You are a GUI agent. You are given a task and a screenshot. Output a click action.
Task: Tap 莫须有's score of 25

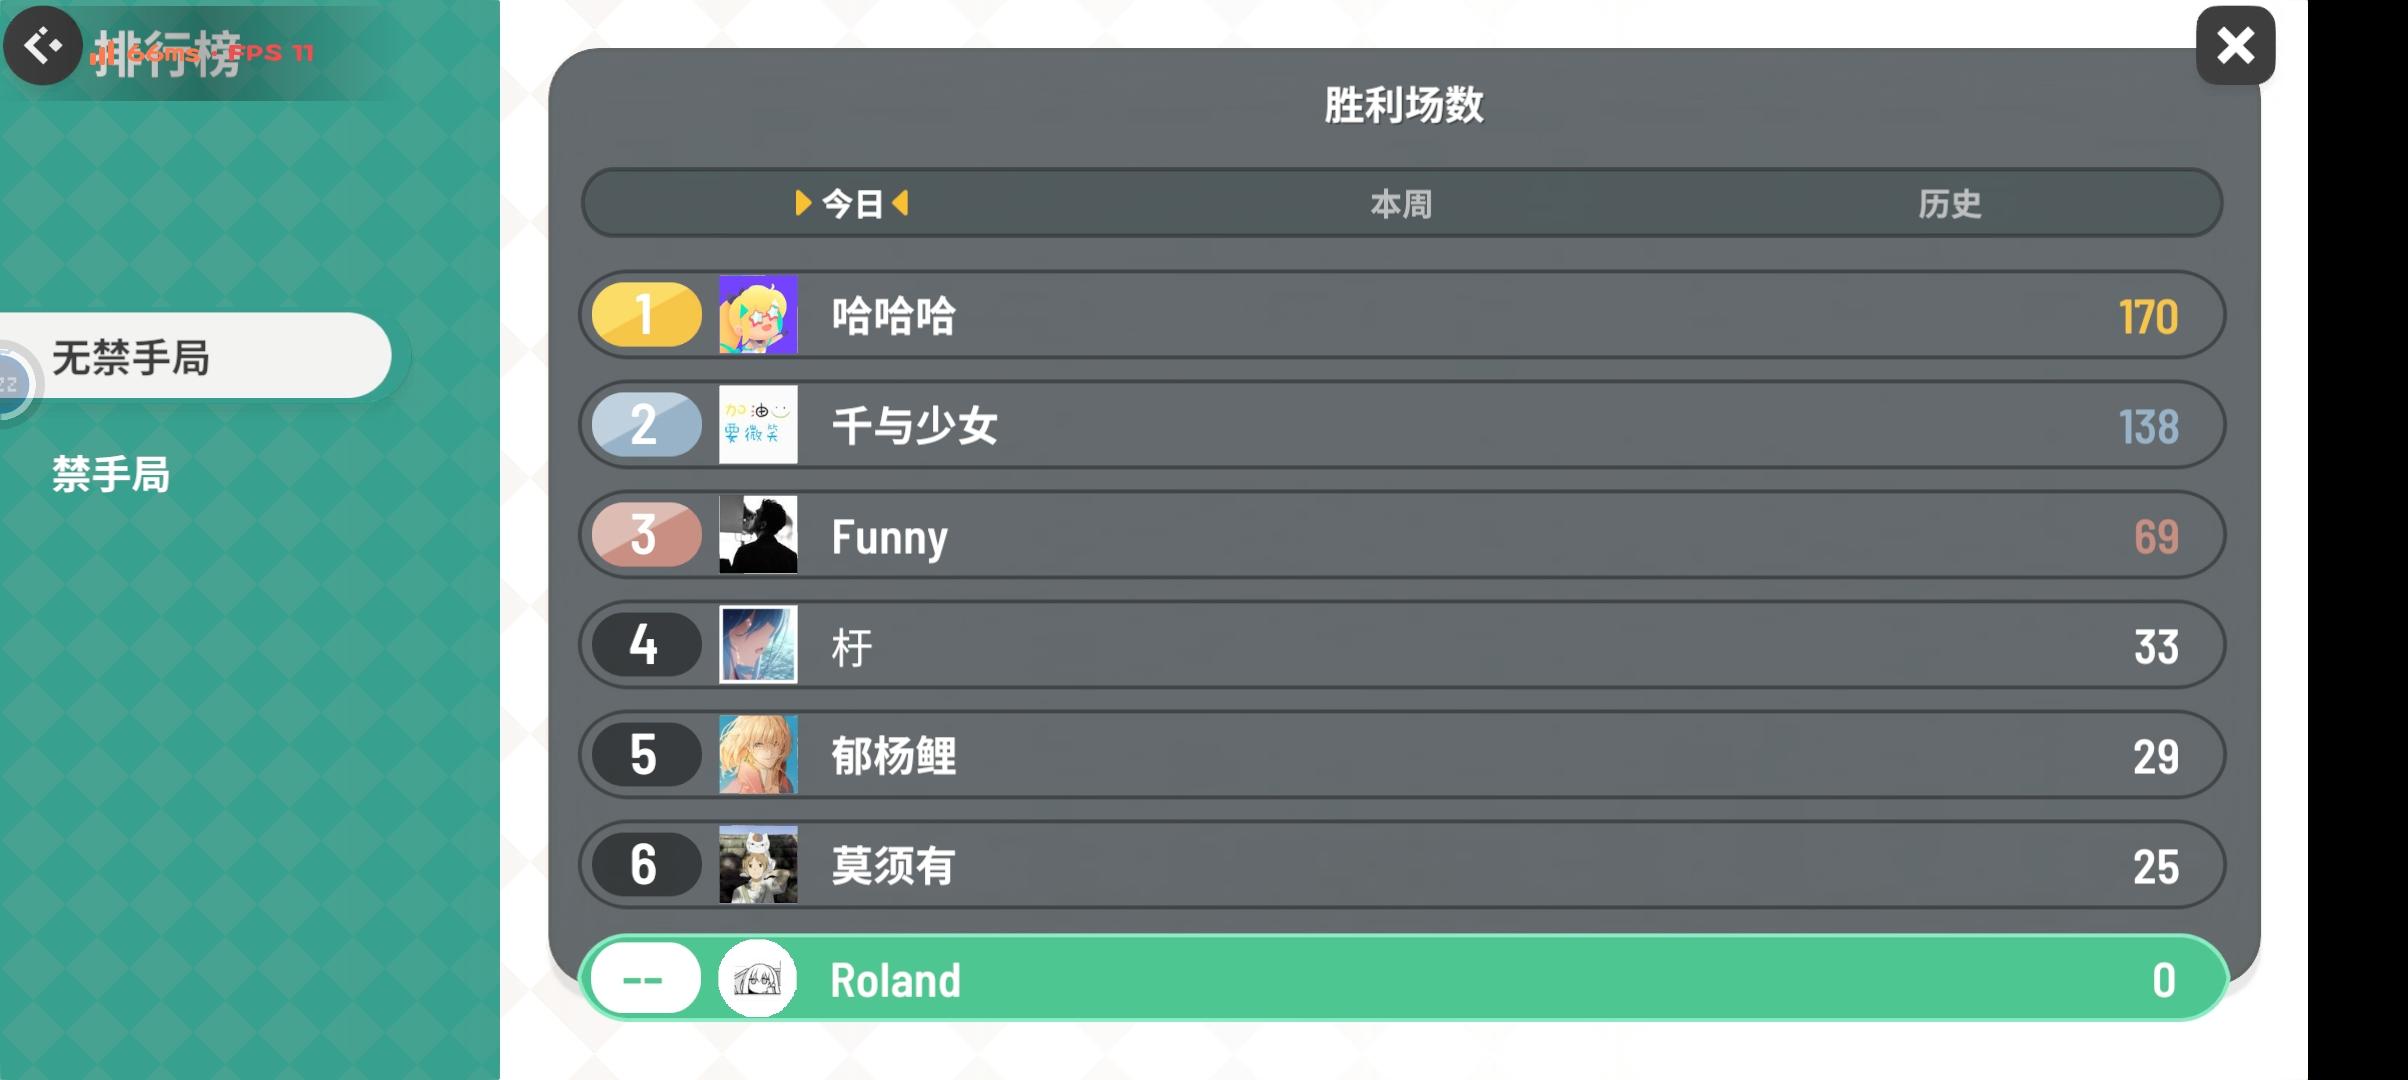[x=2155, y=866]
